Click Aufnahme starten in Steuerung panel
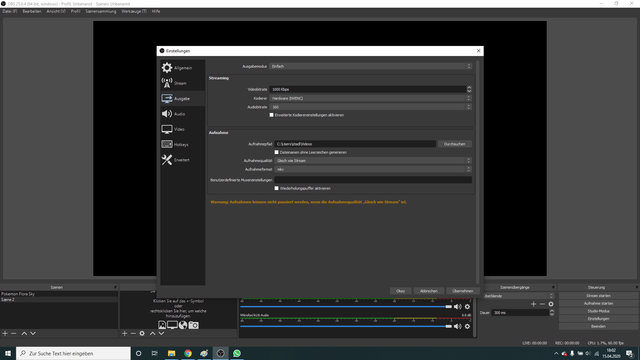Viewport: 640px width, 360px height. pyautogui.click(x=598, y=304)
